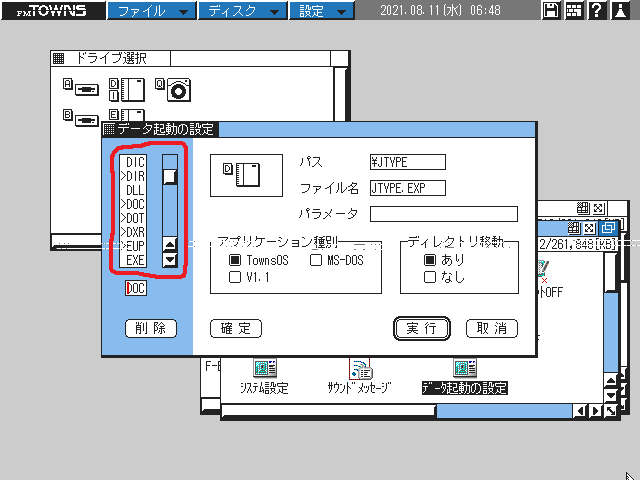This screenshot has height=480, width=640.
Task: Click the drive D icon box in dialog
Action: pos(246,175)
